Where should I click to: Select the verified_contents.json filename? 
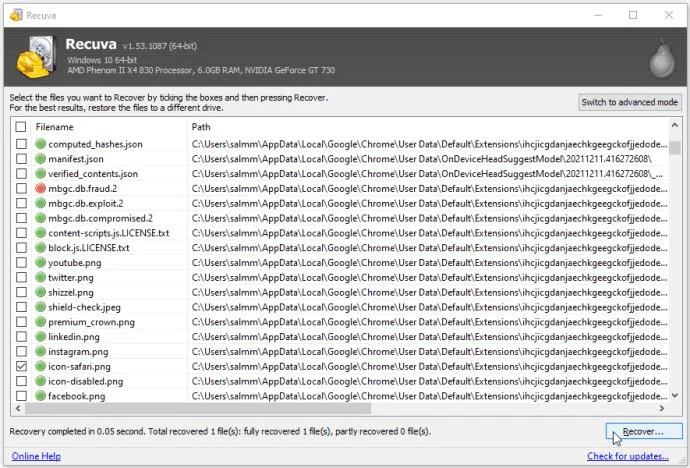point(93,174)
